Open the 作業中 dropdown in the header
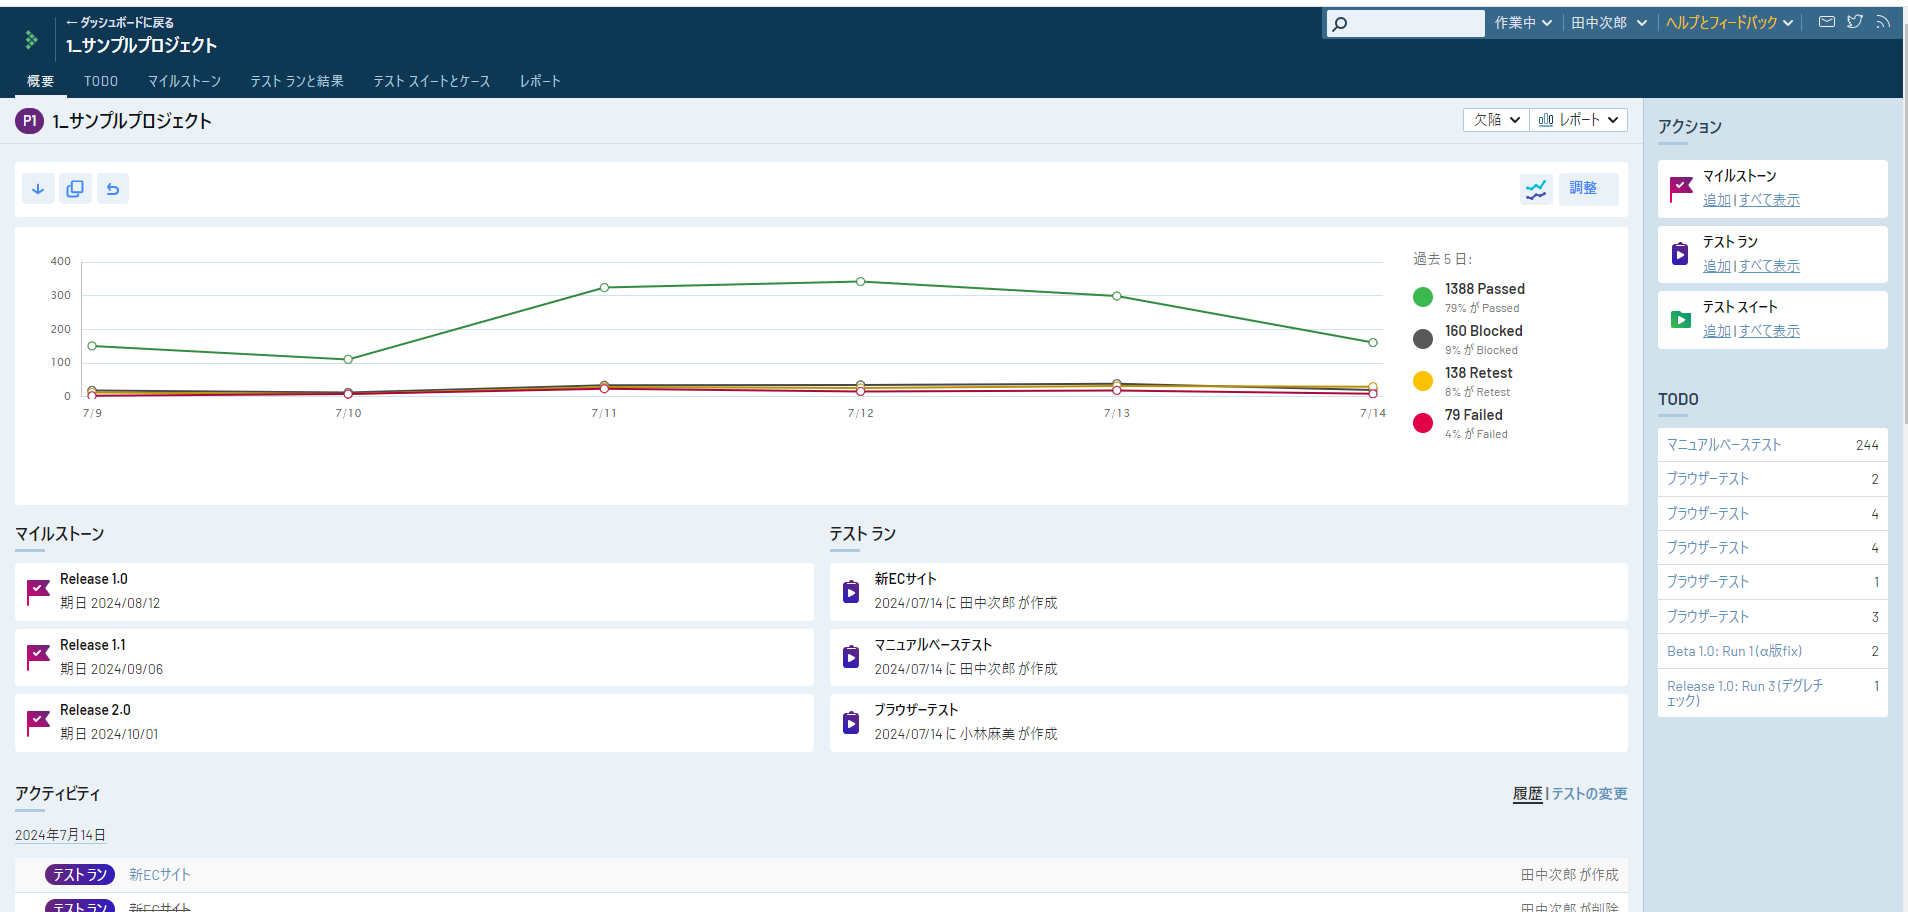 (x=1523, y=23)
